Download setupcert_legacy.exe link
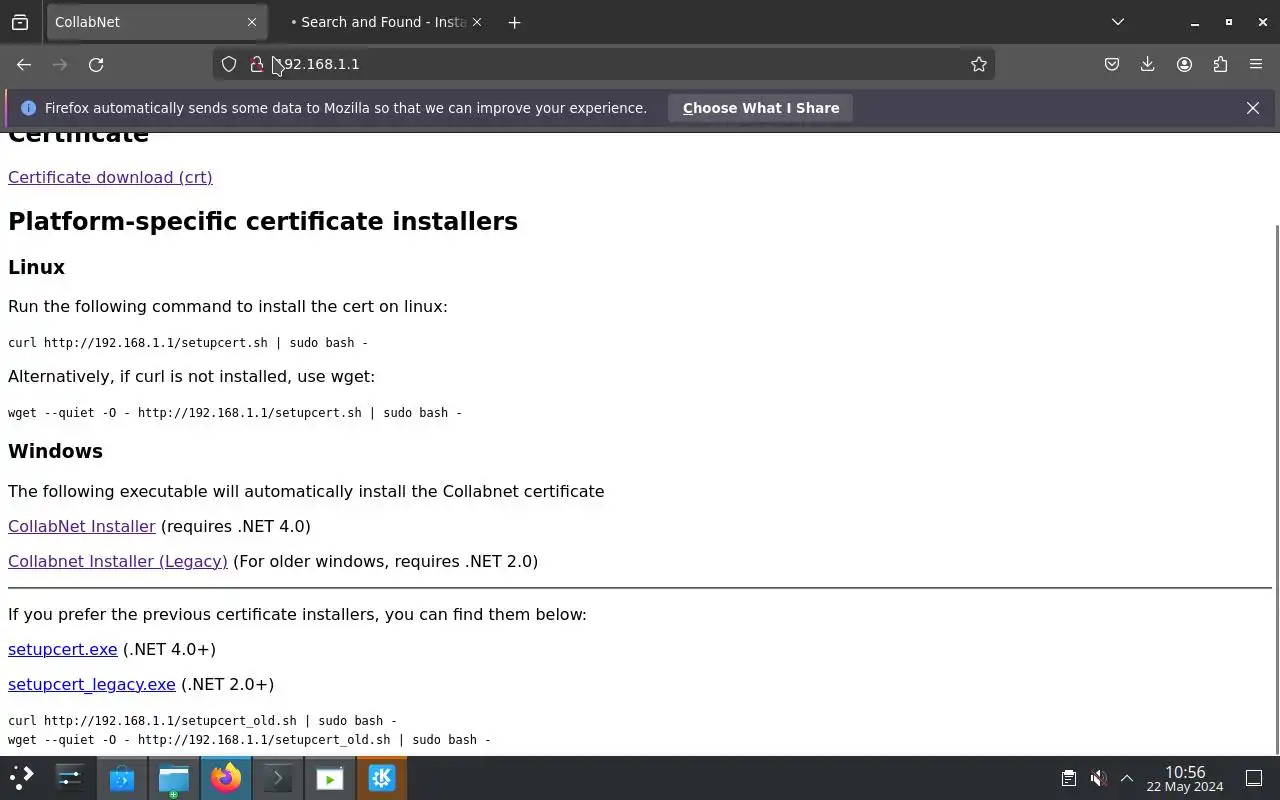The width and height of the screenshot is (1280, 800). [92, 684]
